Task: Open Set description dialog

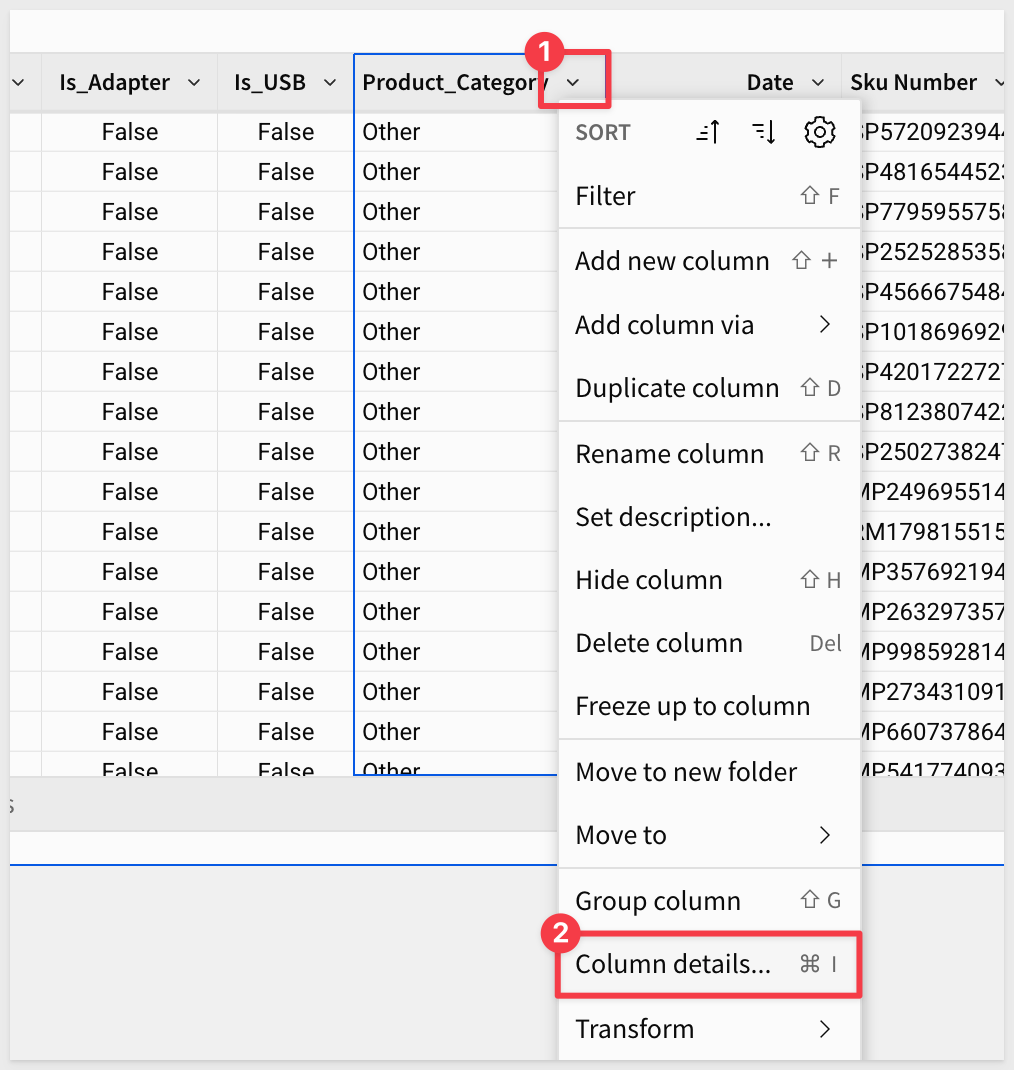Action: (x=673, y=517)
